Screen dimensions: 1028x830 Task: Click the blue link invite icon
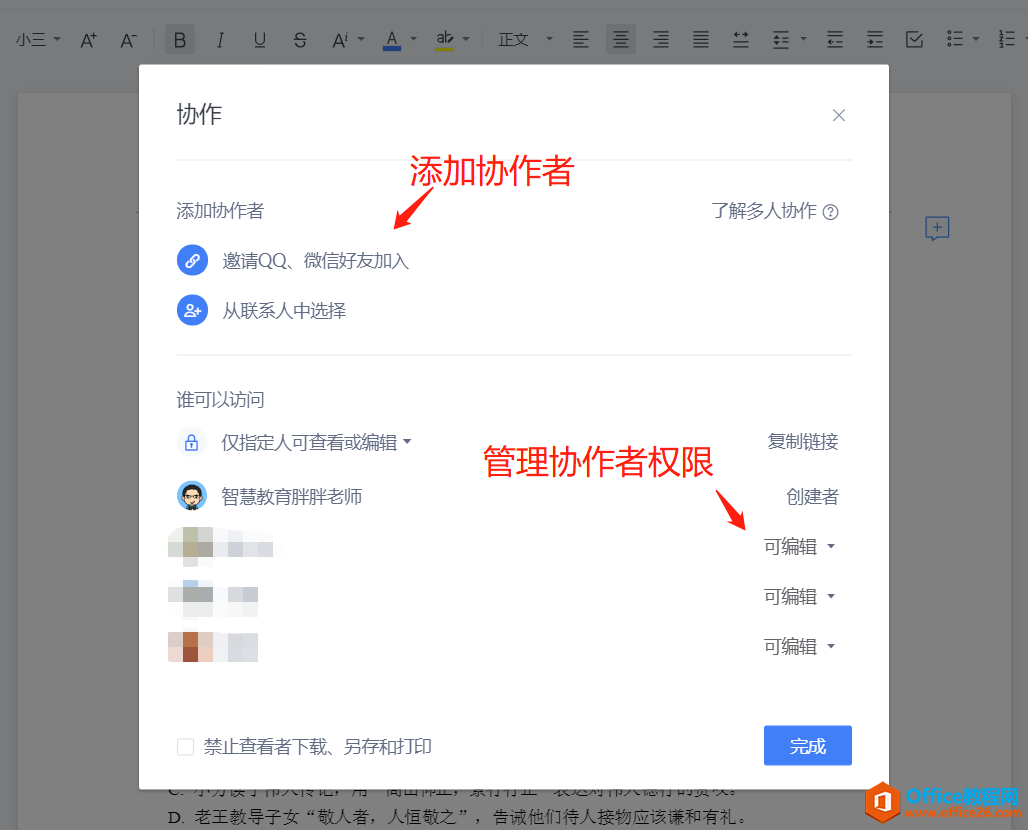pyautogui.click(x=193, y=260)
